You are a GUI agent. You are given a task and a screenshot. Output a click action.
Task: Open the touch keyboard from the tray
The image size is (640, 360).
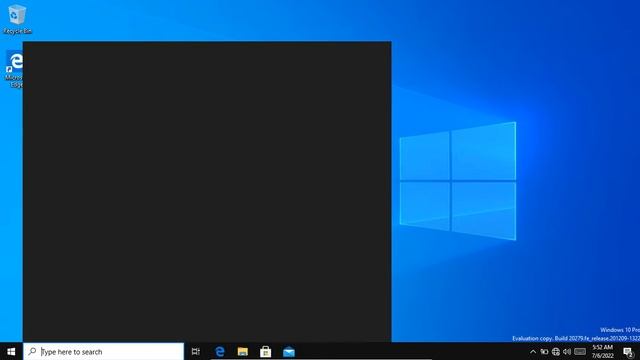[580, 351]
